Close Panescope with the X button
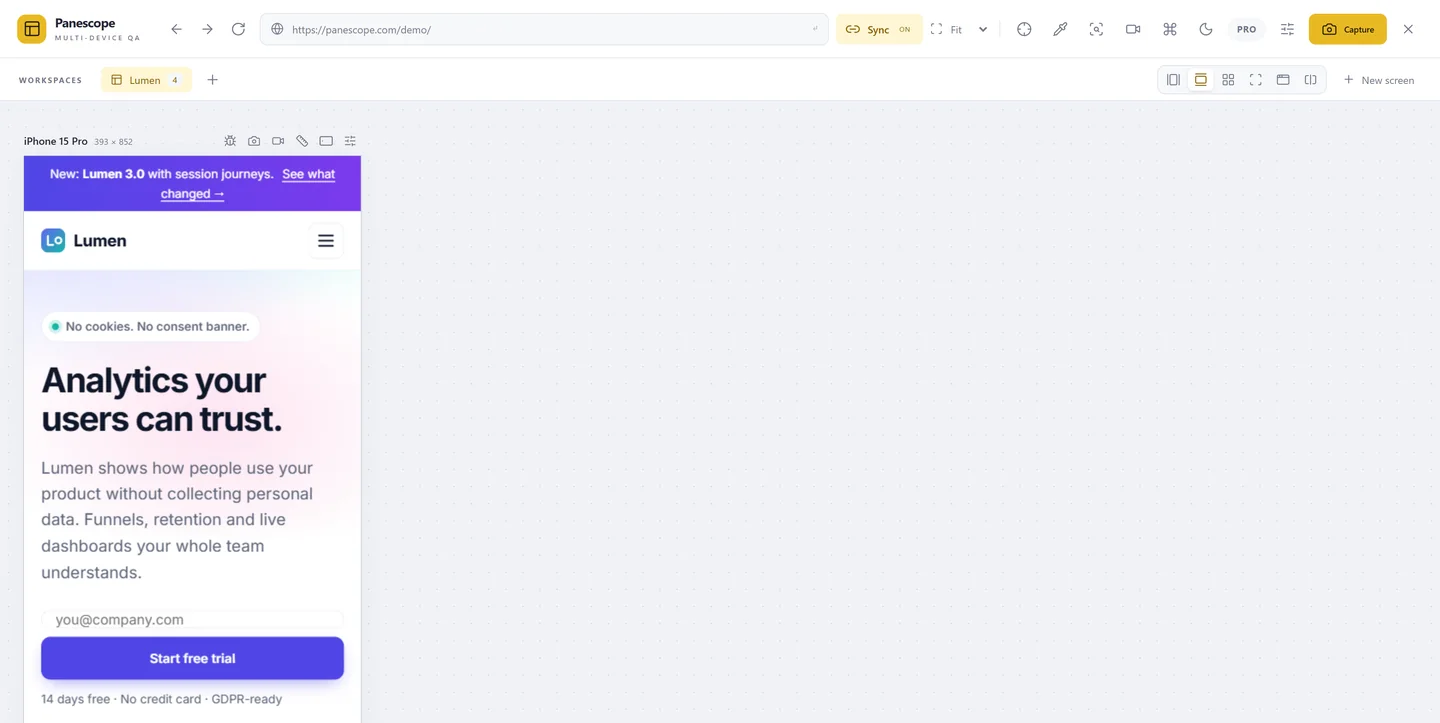The image size is (1440, 723). tap(1408, 29)
